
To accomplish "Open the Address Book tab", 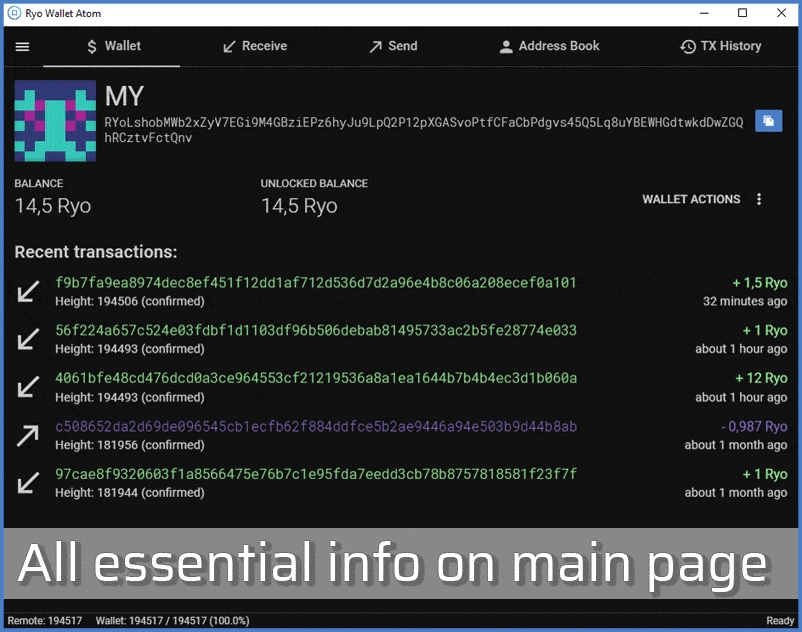I will [549, 47].
